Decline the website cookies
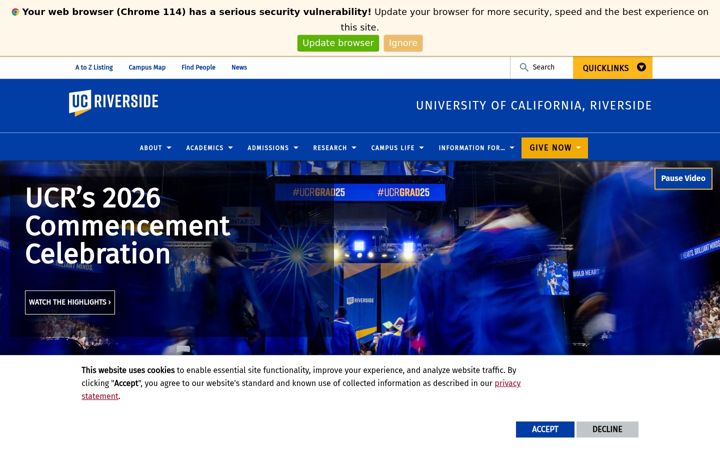 coord(608,429)
